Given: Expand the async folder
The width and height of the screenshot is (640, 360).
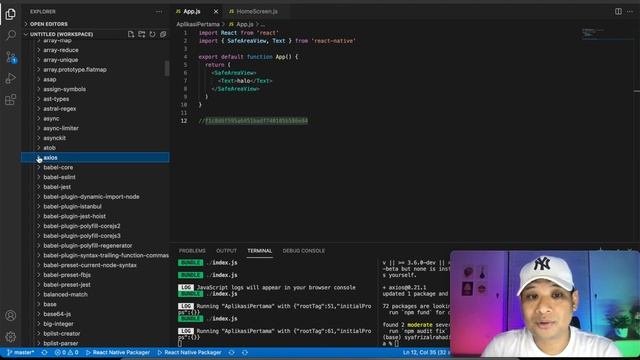Looking at the screenshot, I should pos(39,118).
